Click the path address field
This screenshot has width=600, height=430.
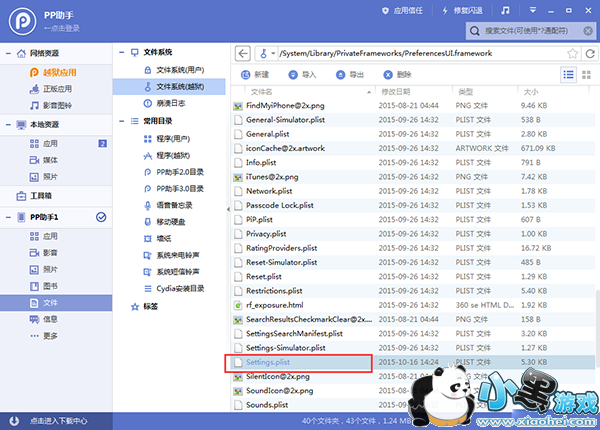point(421,53)
